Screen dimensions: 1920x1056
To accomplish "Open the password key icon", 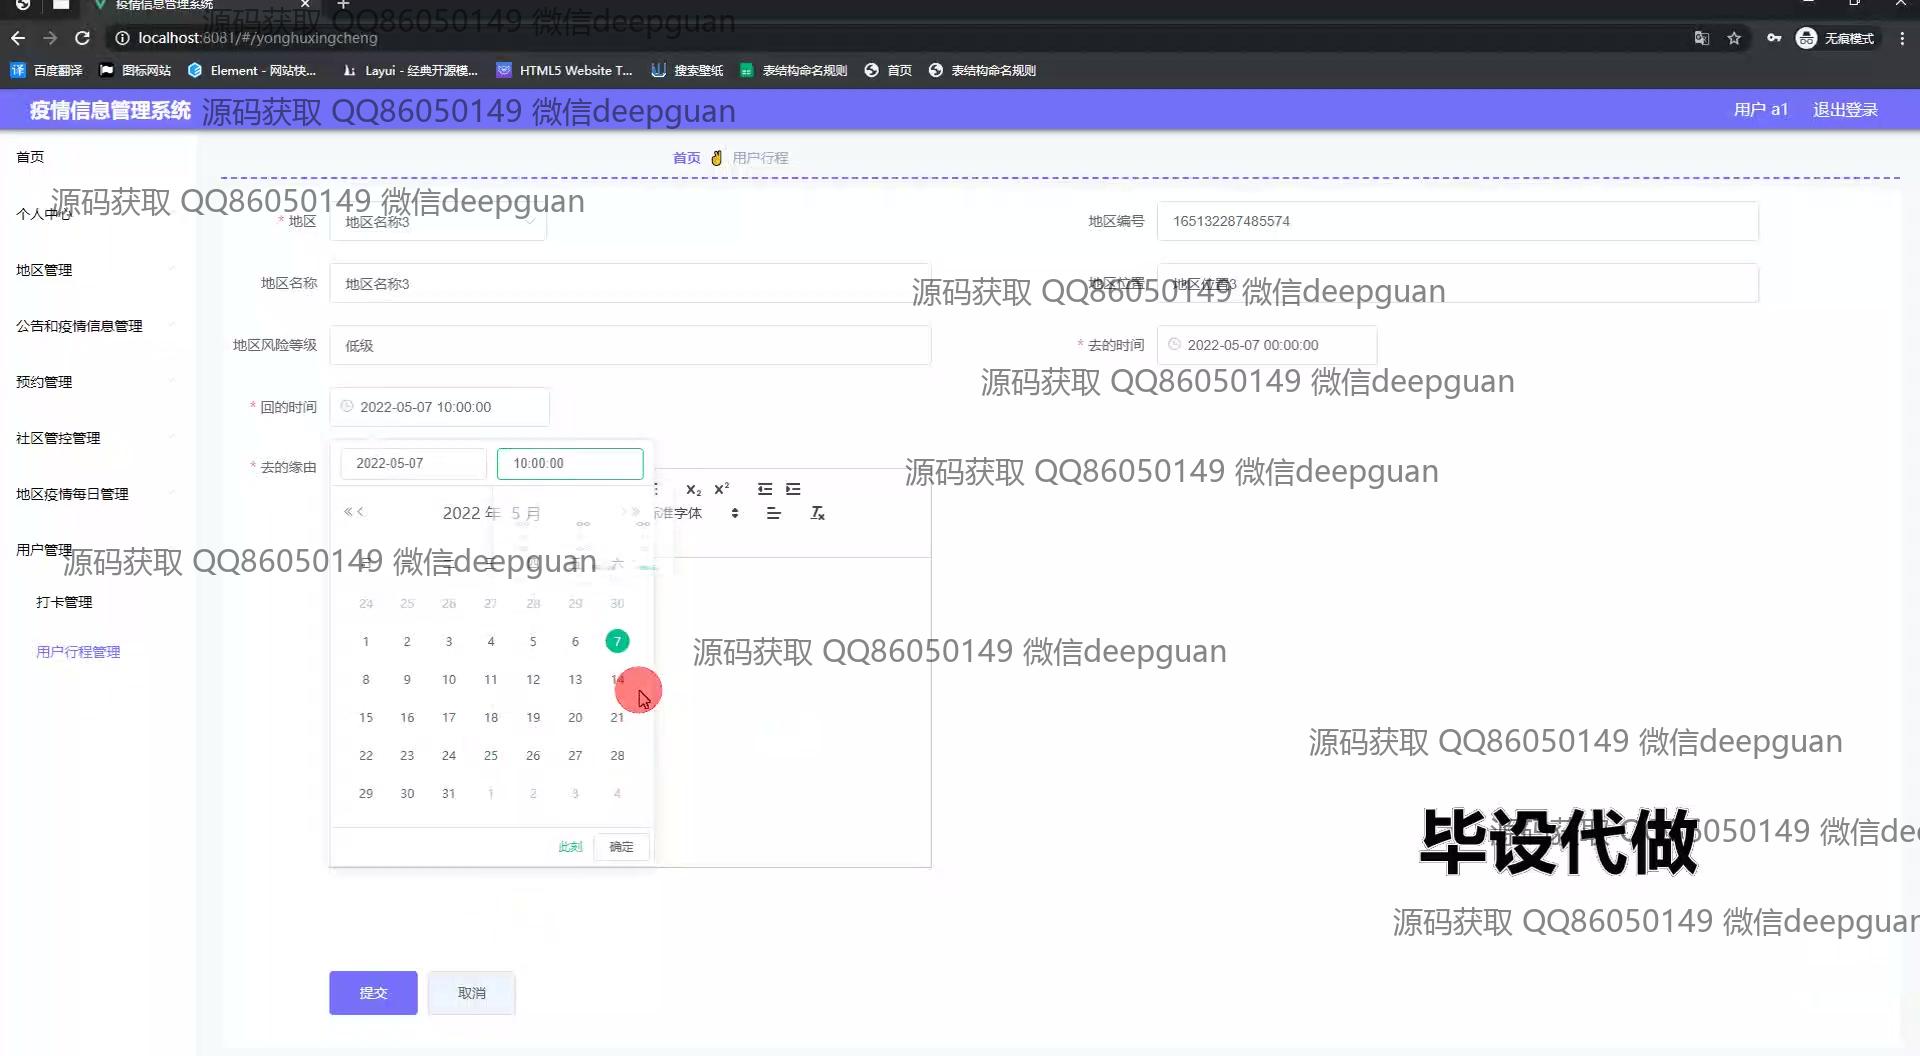I will coord(1774,38).
